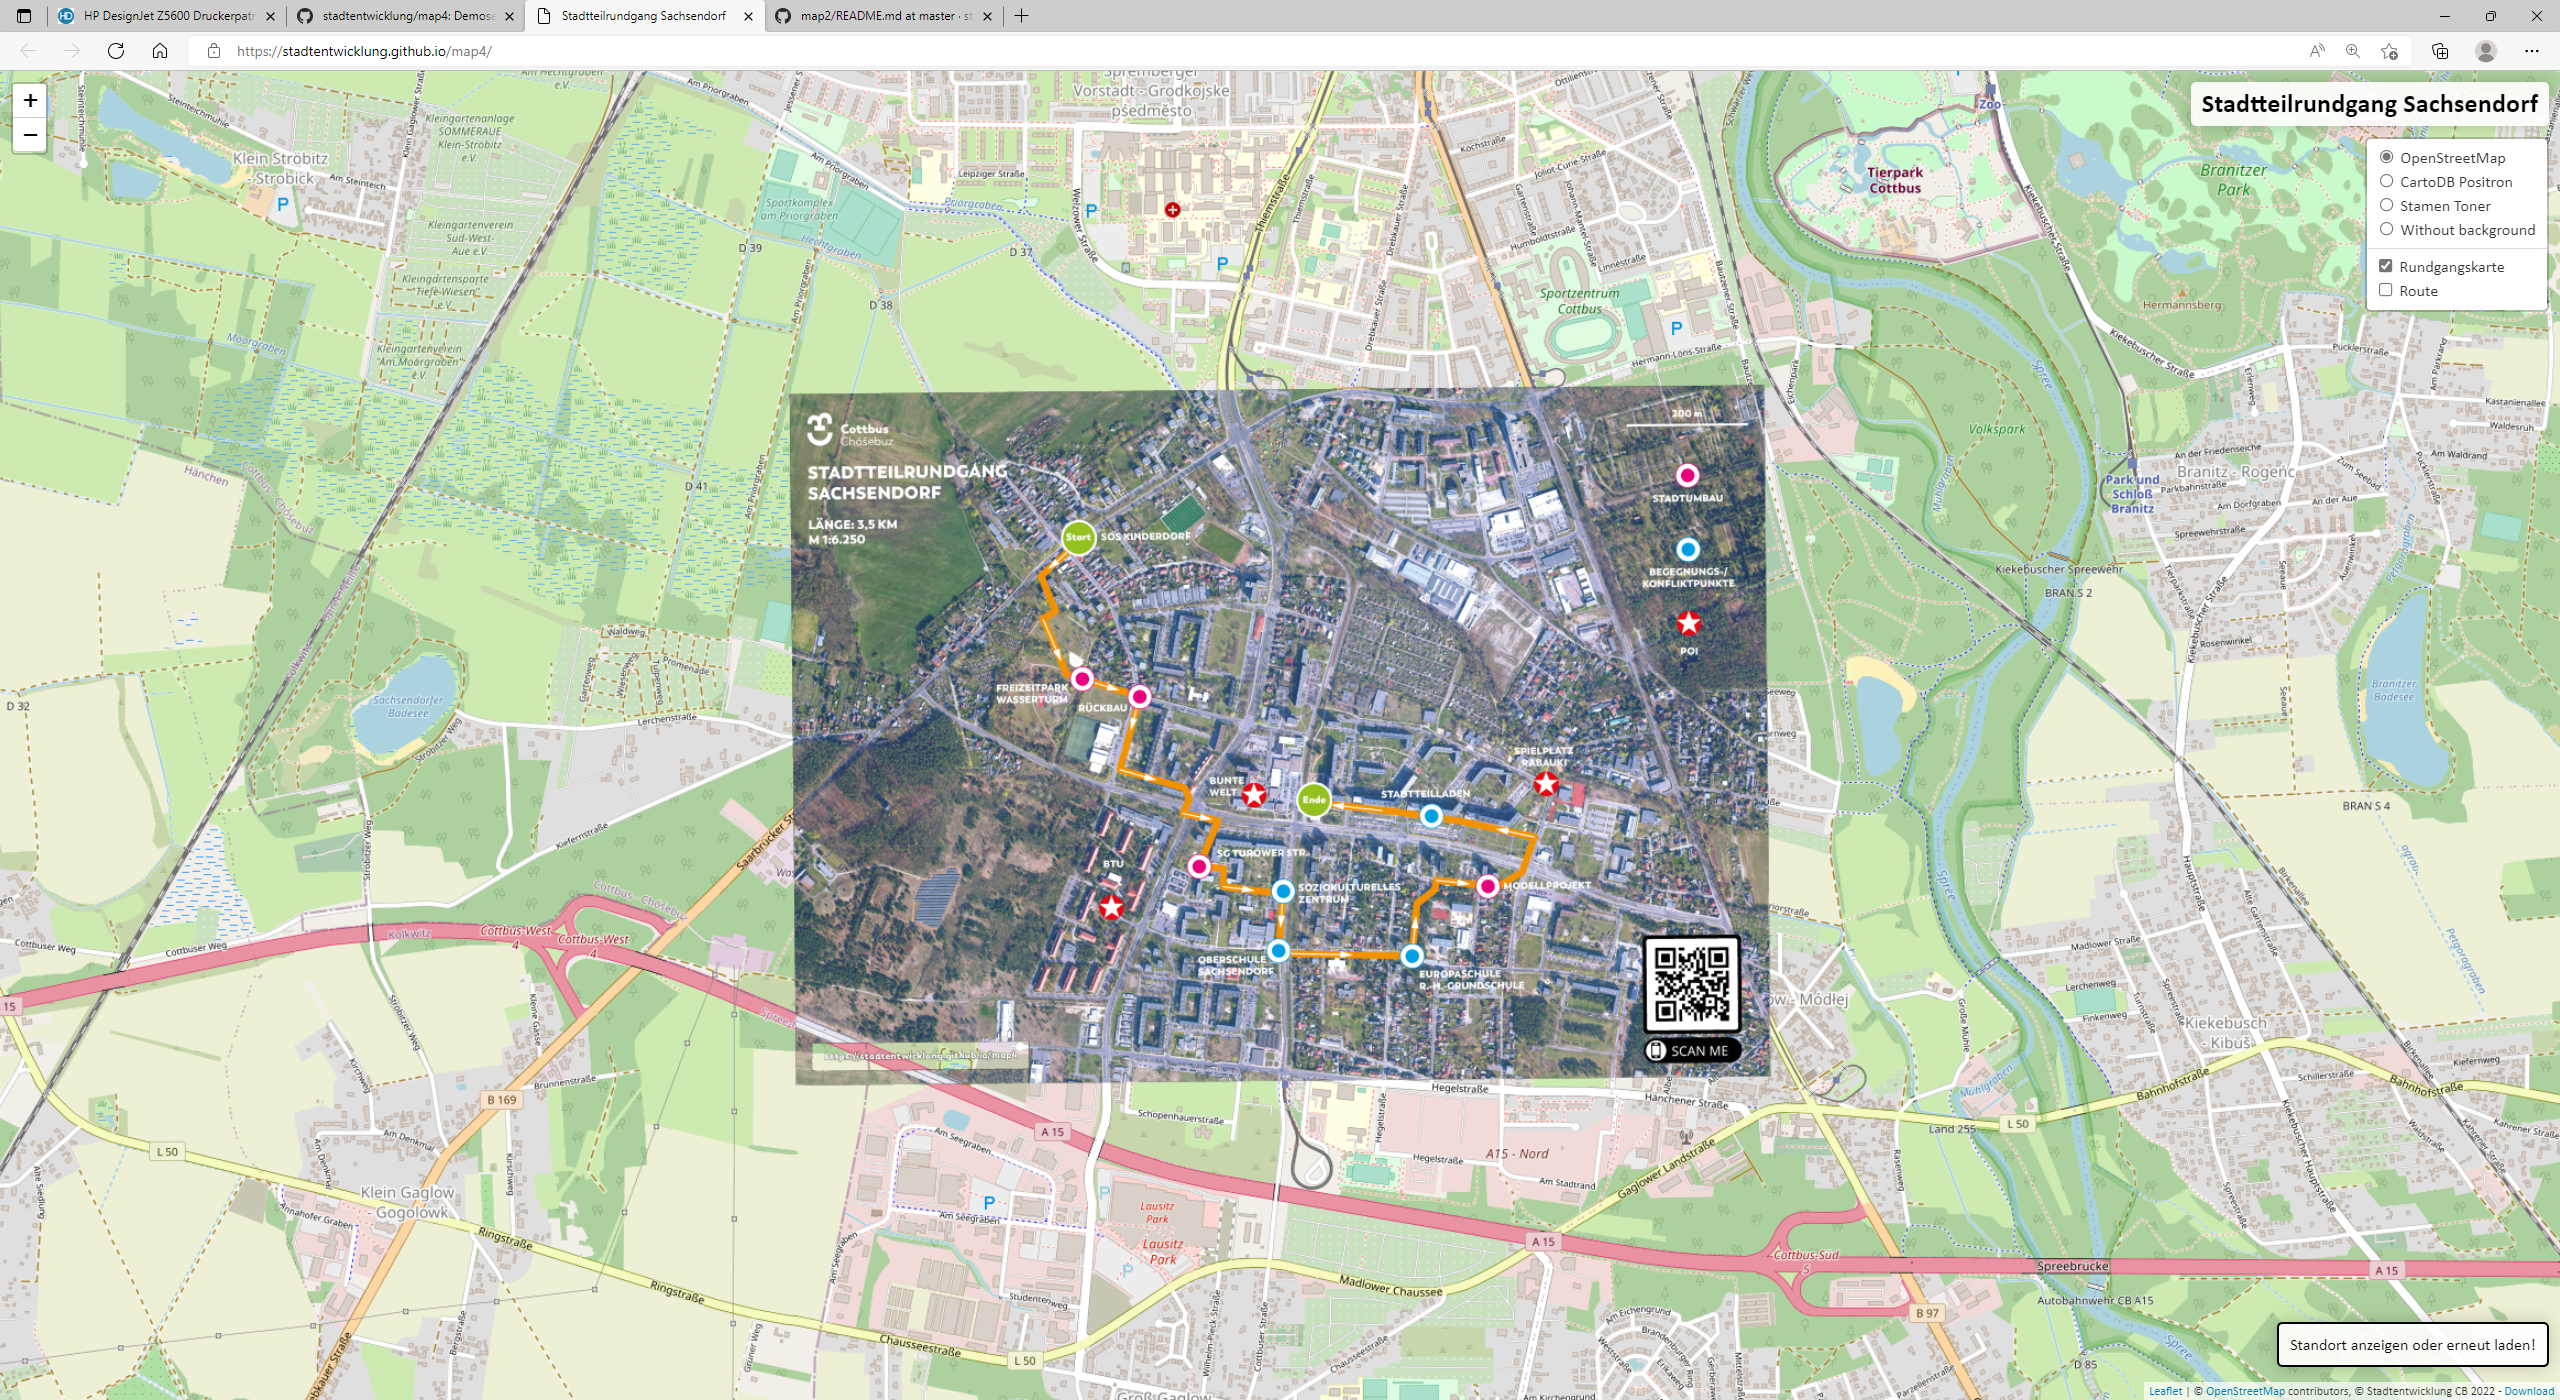
Task: Open browser zoom magnifier icon
Action: pyautogui.click(x=2352, y=51)
